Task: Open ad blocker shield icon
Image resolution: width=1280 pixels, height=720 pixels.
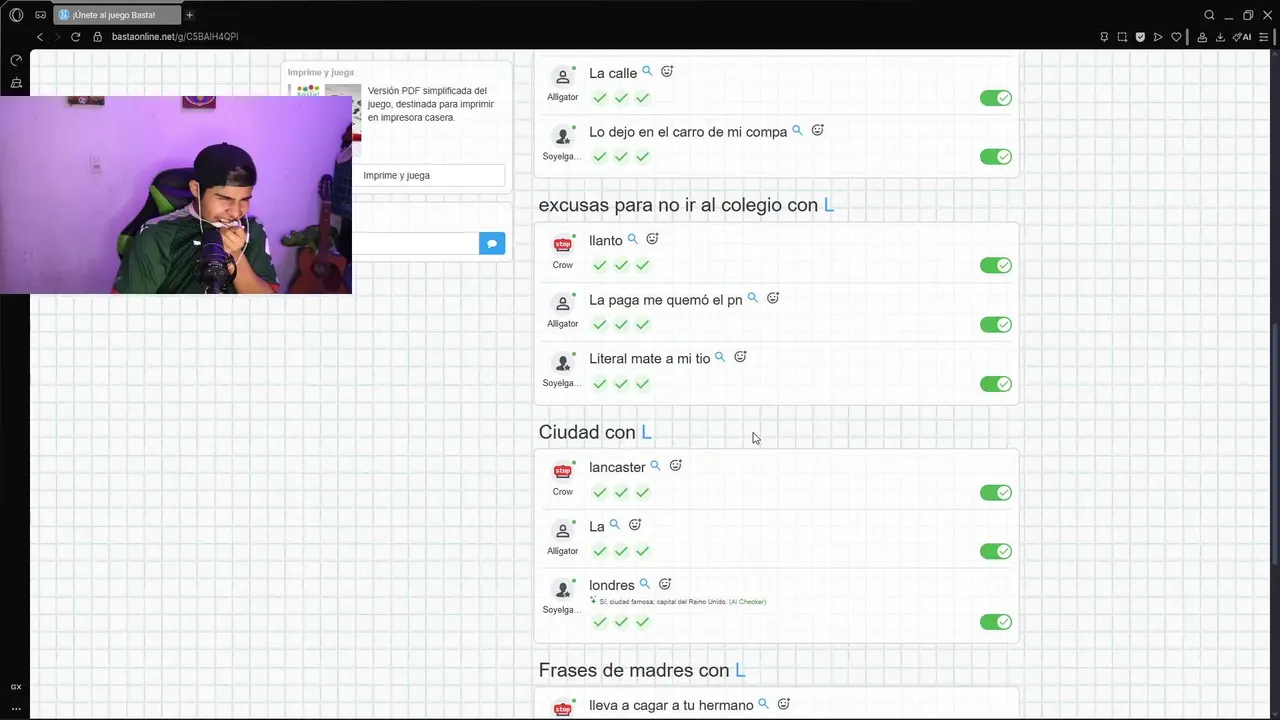Action: [1140, 37]
